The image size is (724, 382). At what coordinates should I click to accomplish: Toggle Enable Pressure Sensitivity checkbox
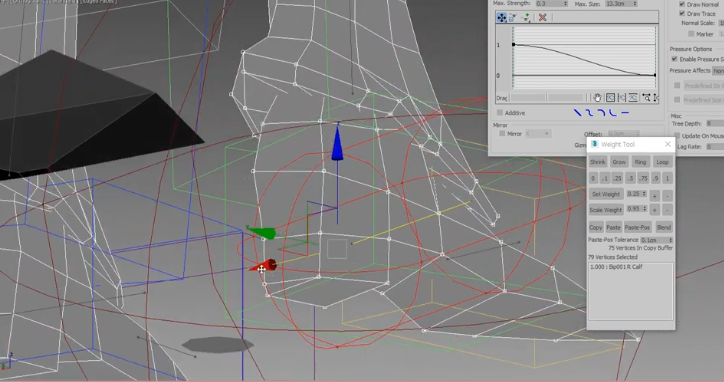pyautogui.click(x=675, y=59)
